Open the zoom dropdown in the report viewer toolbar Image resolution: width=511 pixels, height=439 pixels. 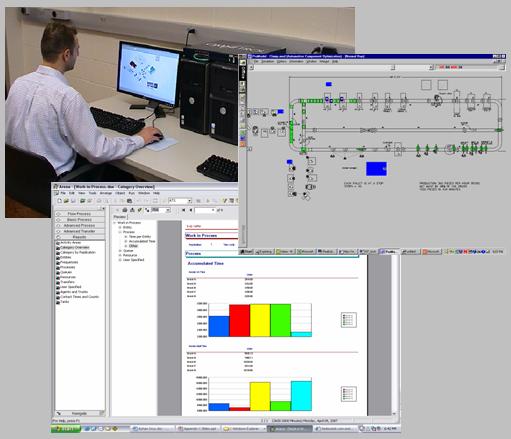pyautogui.click(x=168, y=210)
